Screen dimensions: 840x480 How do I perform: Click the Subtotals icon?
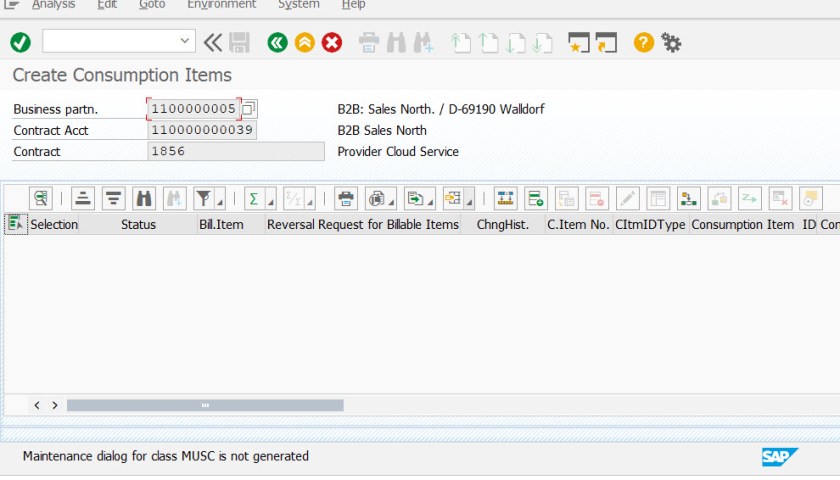[x=294, y=199]
